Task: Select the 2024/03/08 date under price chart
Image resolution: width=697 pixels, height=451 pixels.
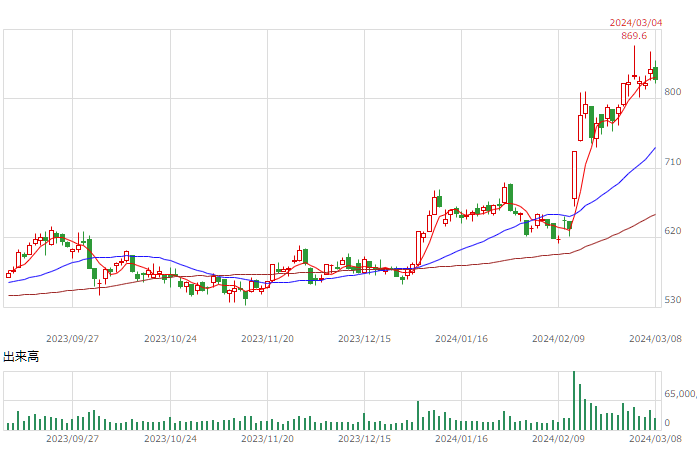Action: pyautogui.click(x=655, y=339)
